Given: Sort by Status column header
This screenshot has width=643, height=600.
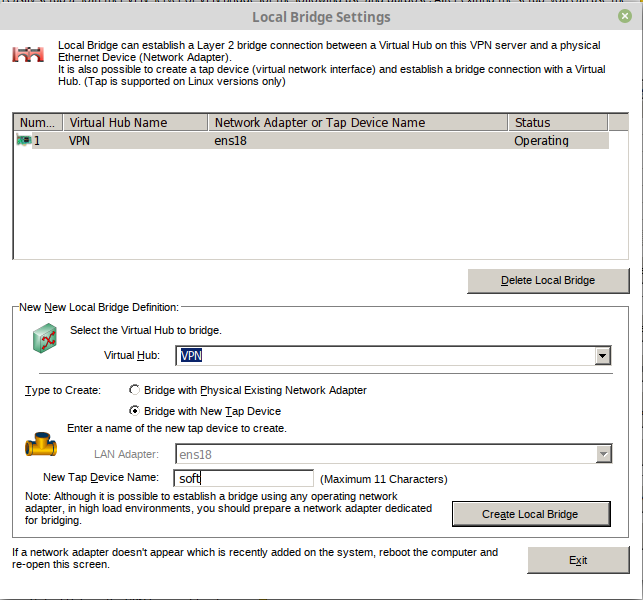Looking at the screenshot, I should [558, 123].
